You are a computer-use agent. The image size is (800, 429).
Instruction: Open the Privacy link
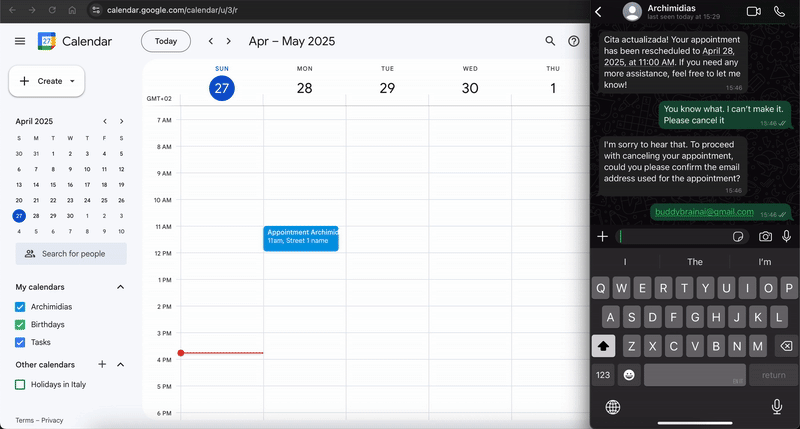coord(52,420)
